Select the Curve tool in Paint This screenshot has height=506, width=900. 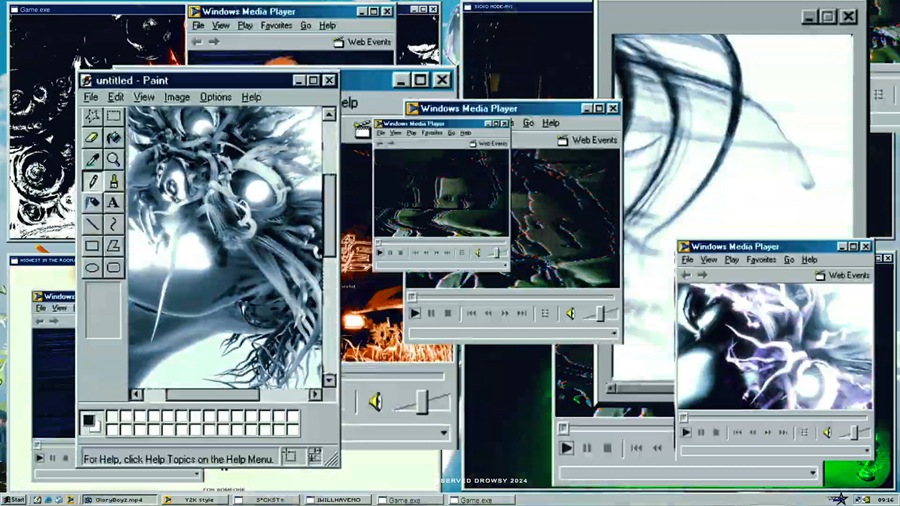tap(114, 224)
